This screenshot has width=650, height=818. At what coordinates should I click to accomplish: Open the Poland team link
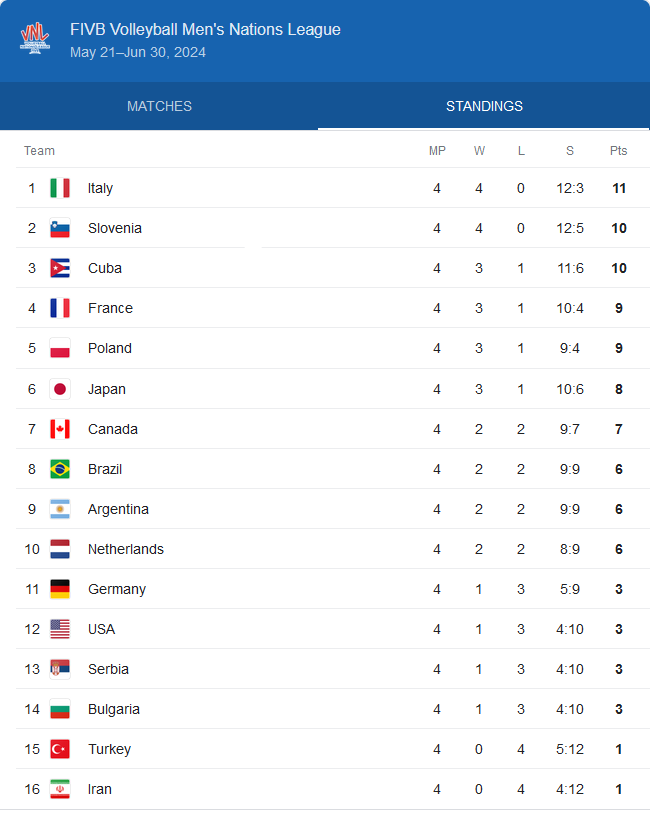pos(110,348)
